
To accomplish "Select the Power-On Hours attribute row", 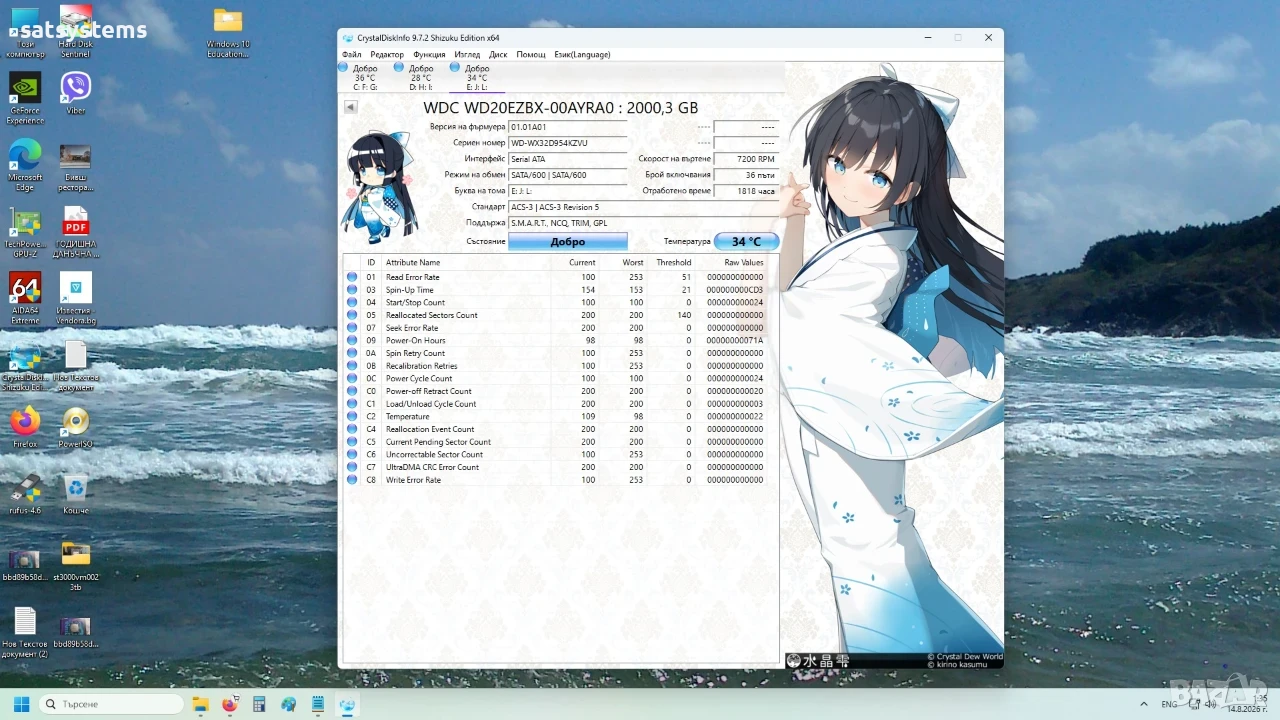I will (x=560, y=340).
